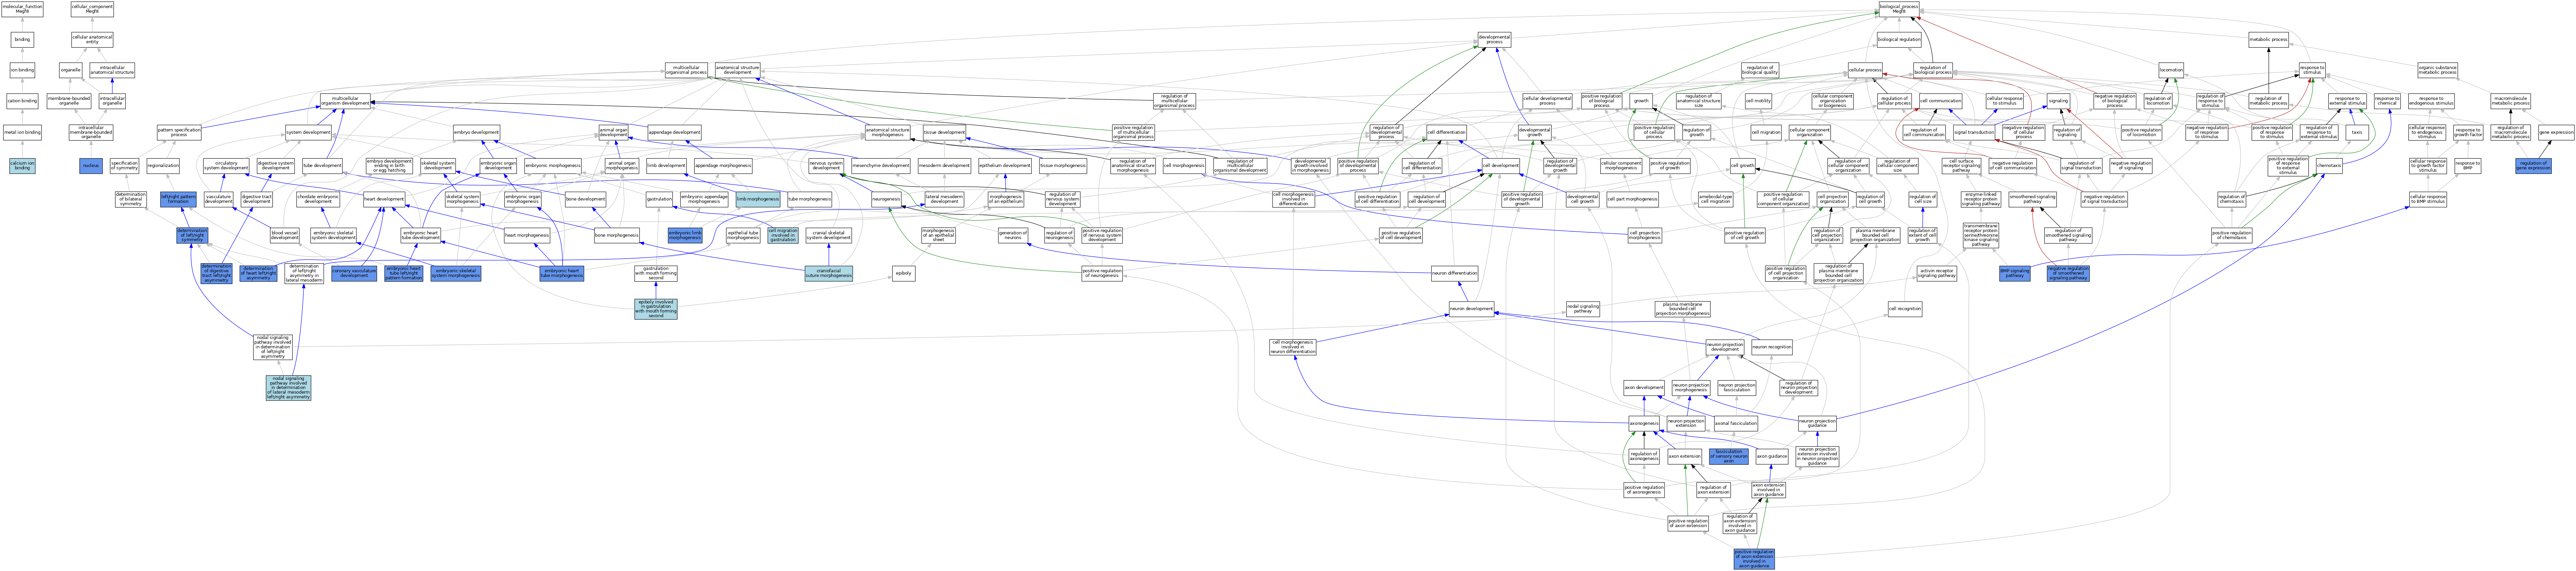Click the 'neuron projection guidance' node

1817,424
